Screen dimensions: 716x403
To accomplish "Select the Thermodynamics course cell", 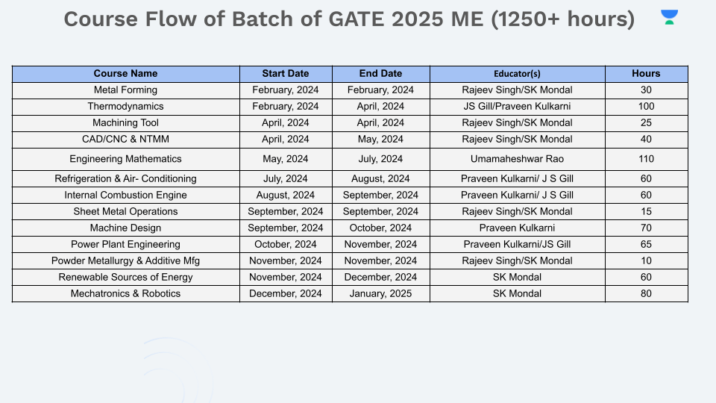I will pos(126,106).
